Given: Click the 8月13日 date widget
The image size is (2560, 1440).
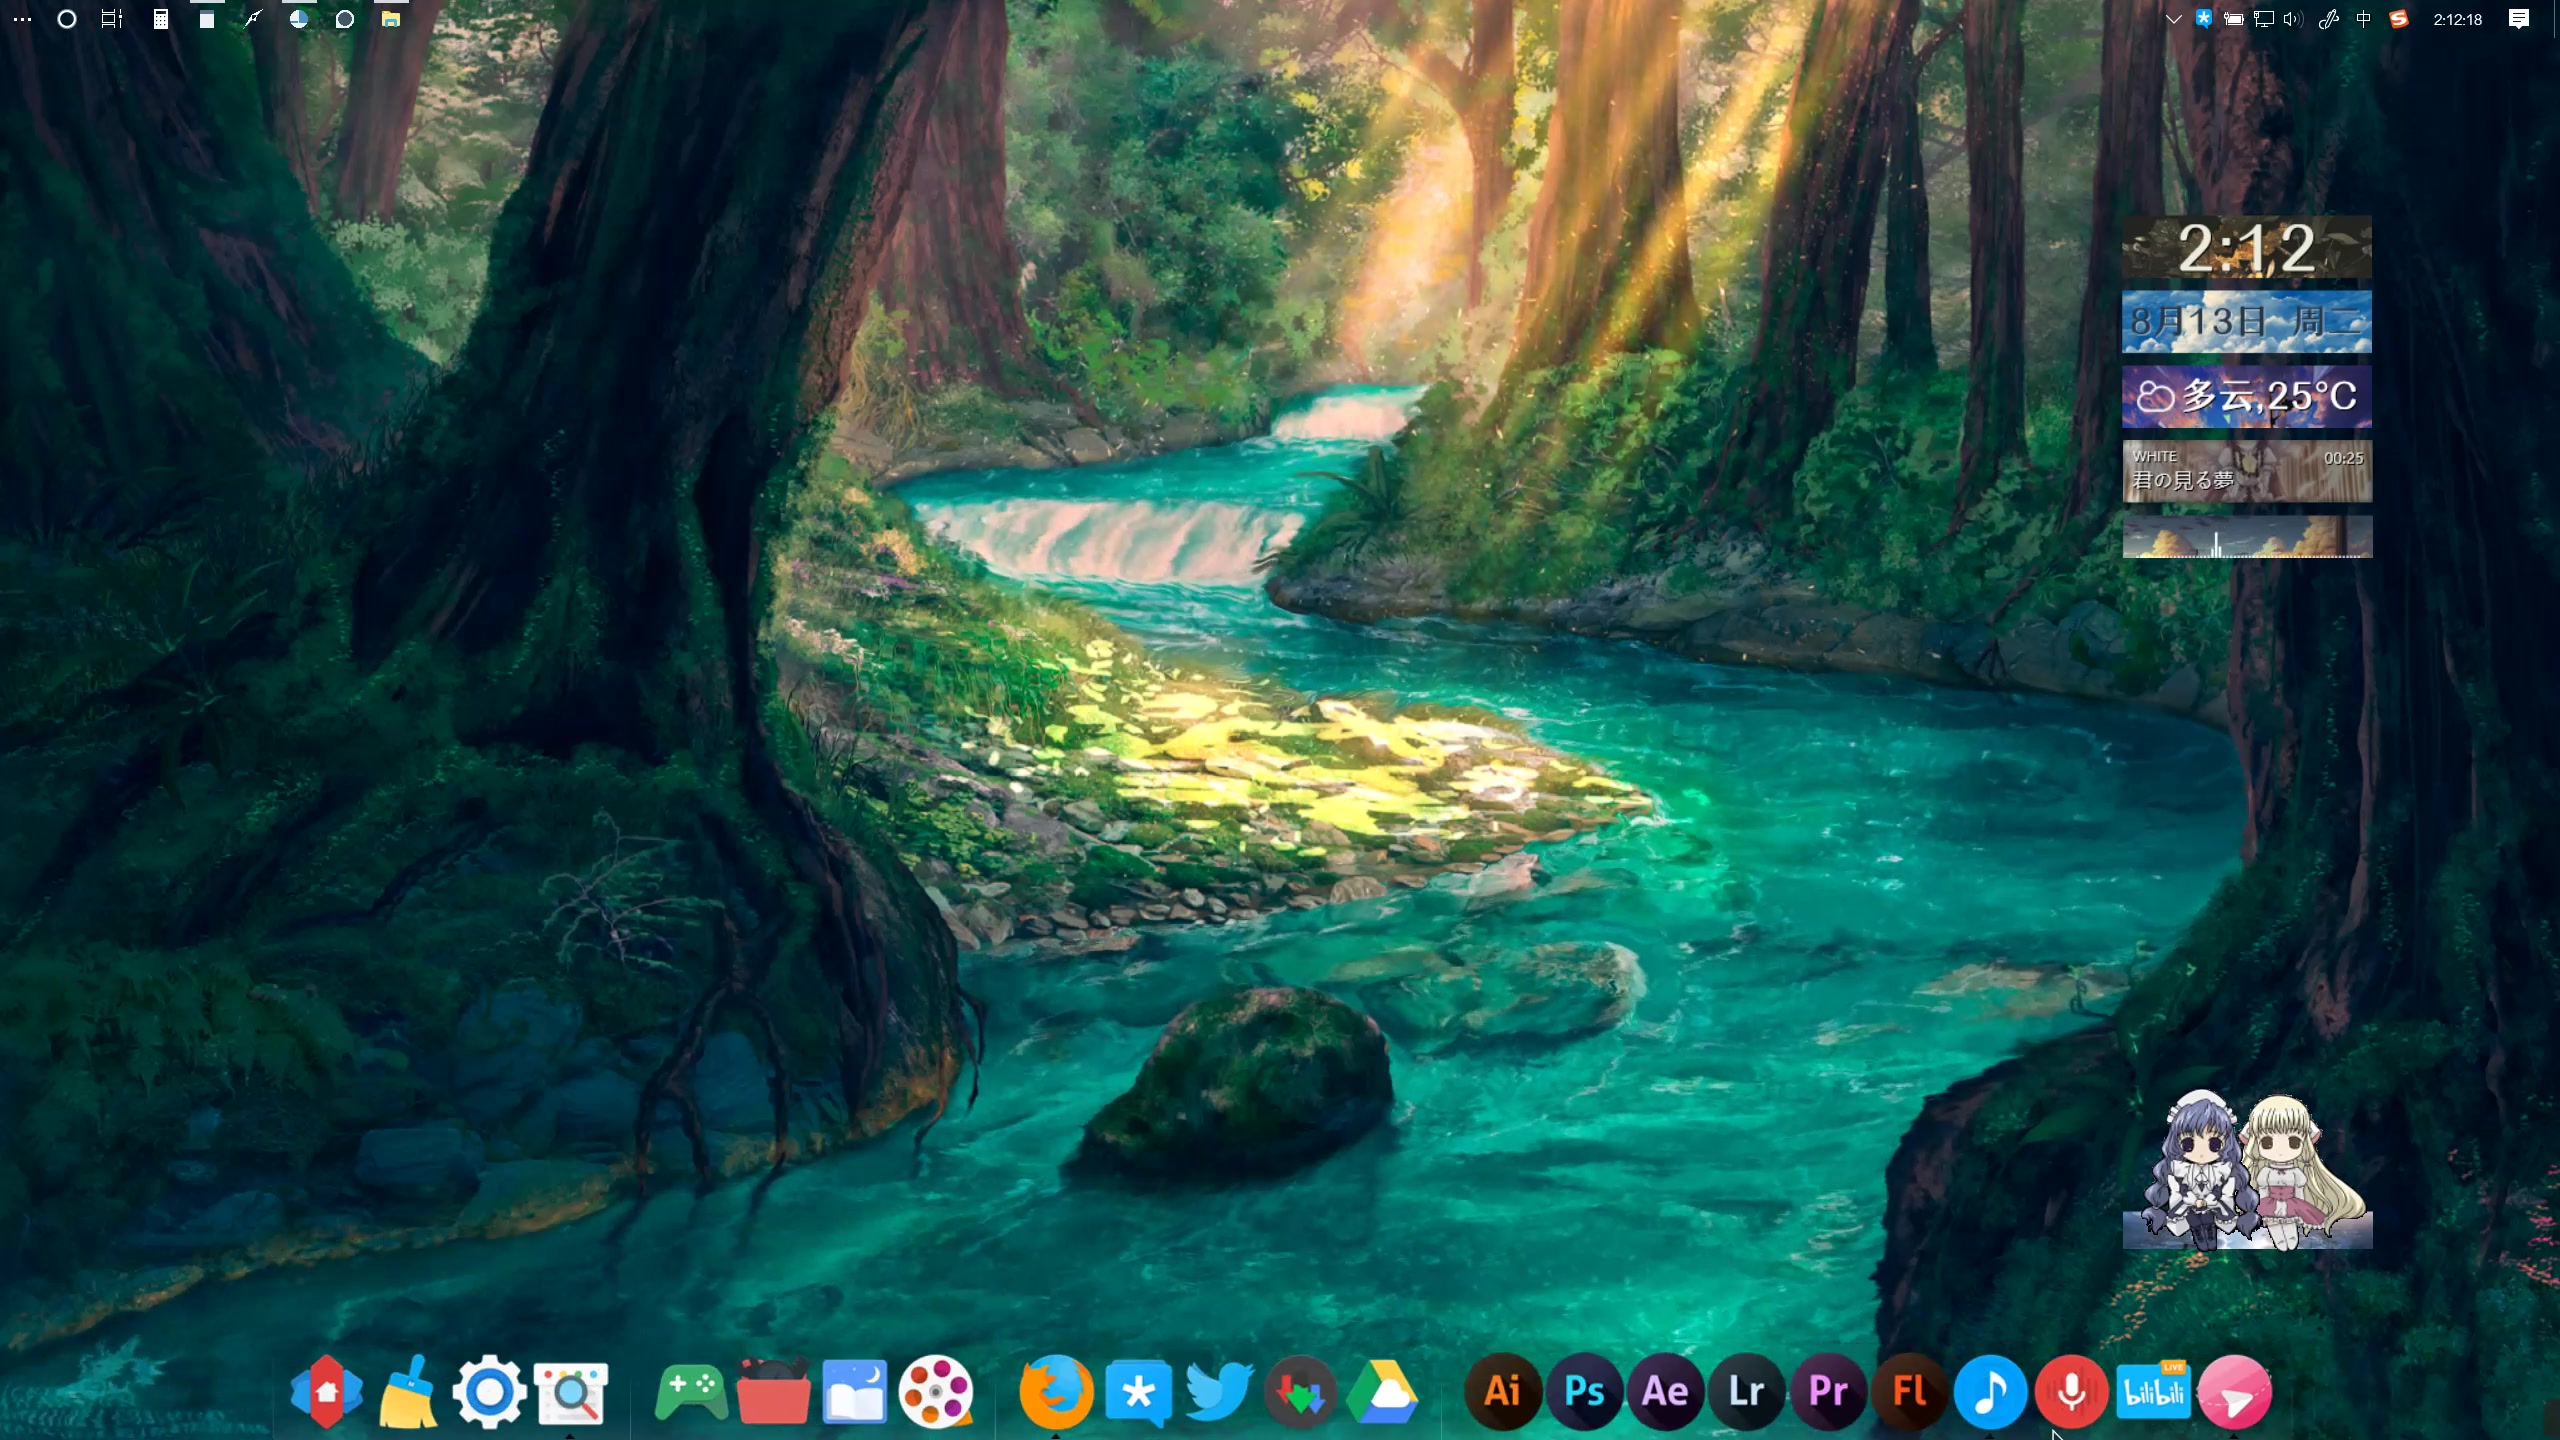Looking at the screenshot, I should pyautogui.click(x=2246, y=321).
